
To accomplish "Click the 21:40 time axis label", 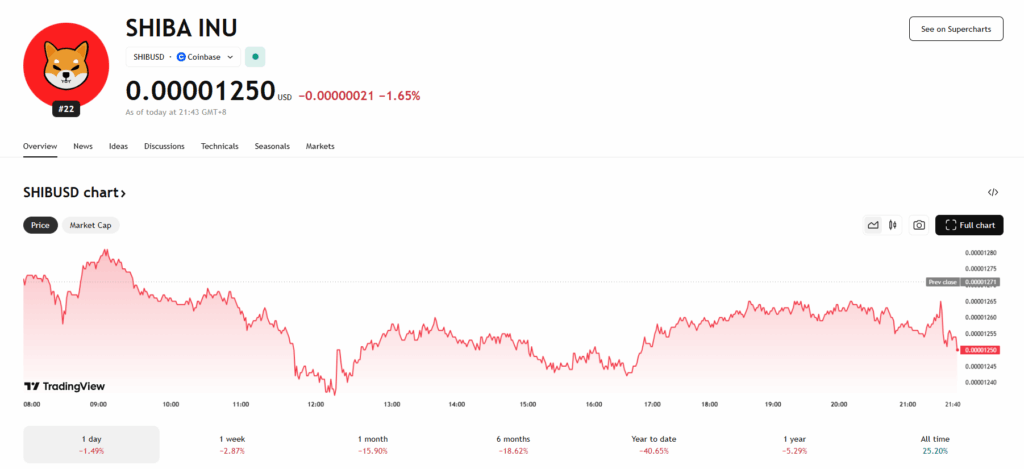I will [953, 404].
